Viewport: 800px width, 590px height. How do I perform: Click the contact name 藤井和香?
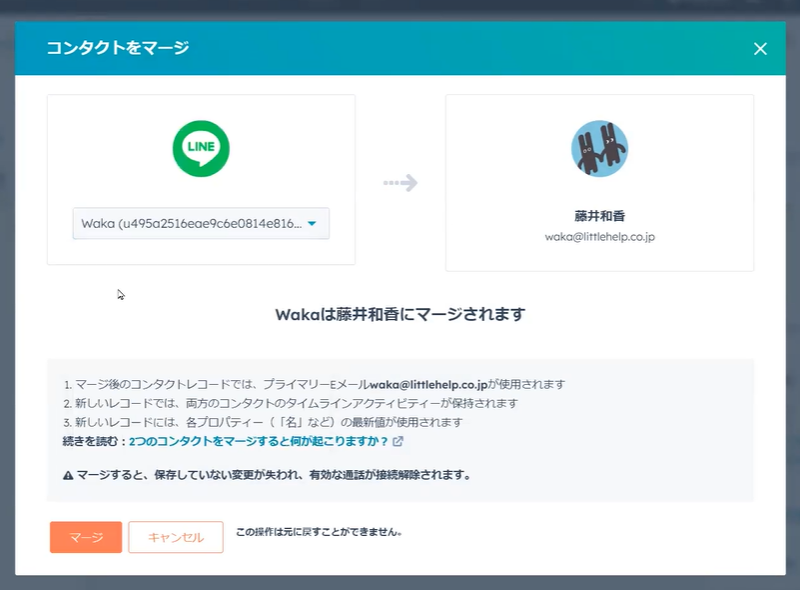[x=599, y=216]
